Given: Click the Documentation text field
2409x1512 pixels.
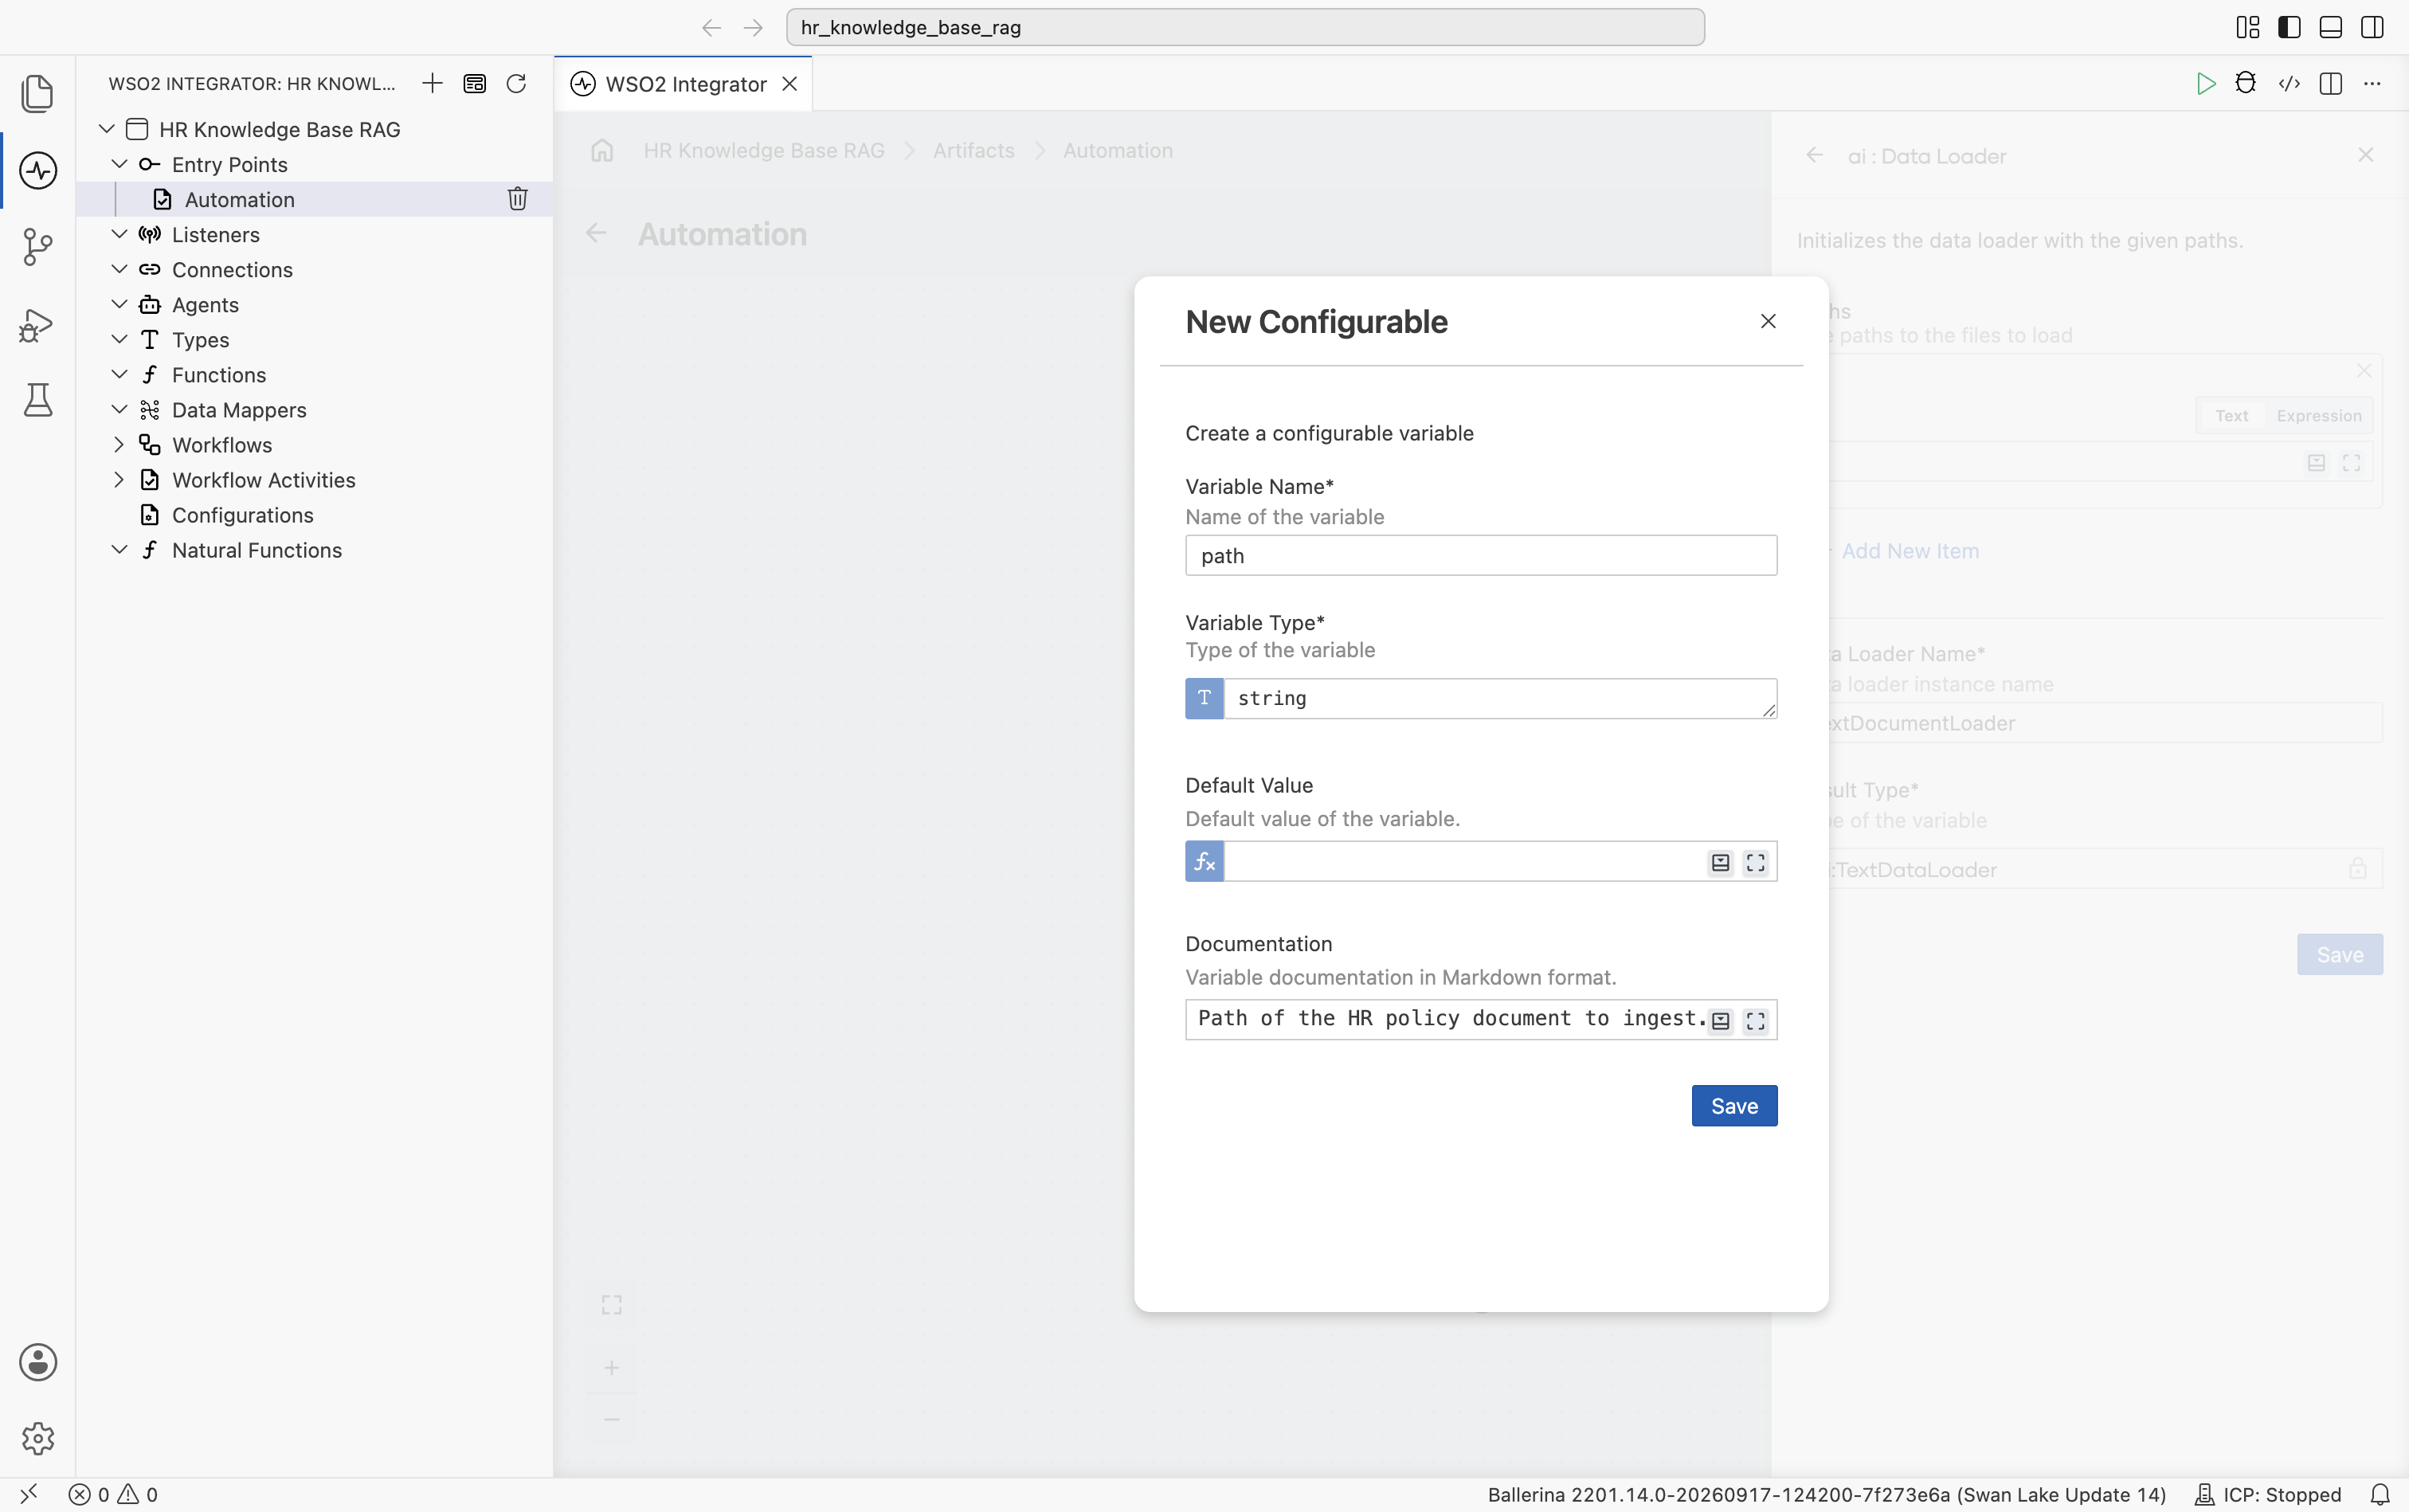Looking at the screenshot, I should pyautogui.click(x=1481, y=1019).
